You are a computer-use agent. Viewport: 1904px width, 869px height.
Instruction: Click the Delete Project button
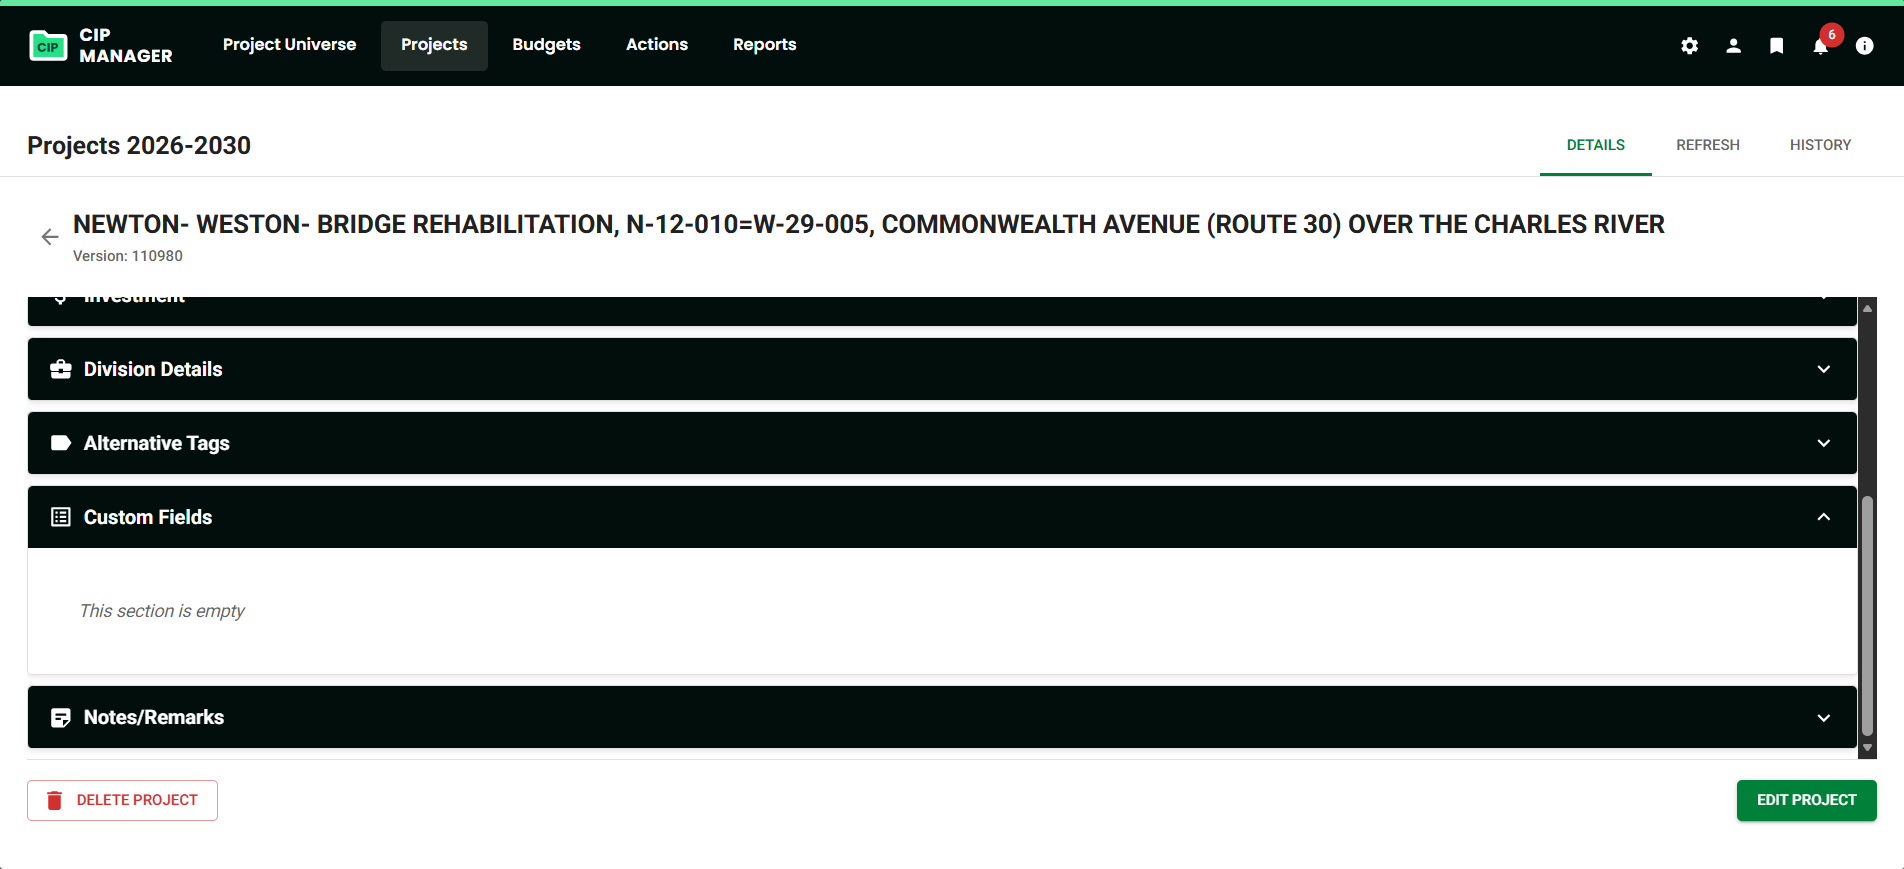pyautogui.click(x=122, y=800)
